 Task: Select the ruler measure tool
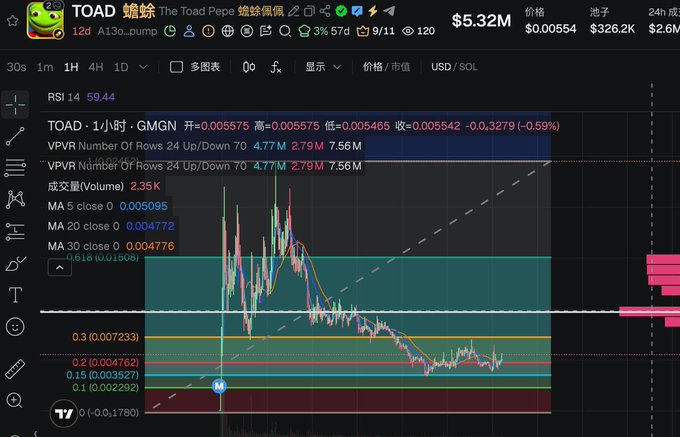(15, 369)
